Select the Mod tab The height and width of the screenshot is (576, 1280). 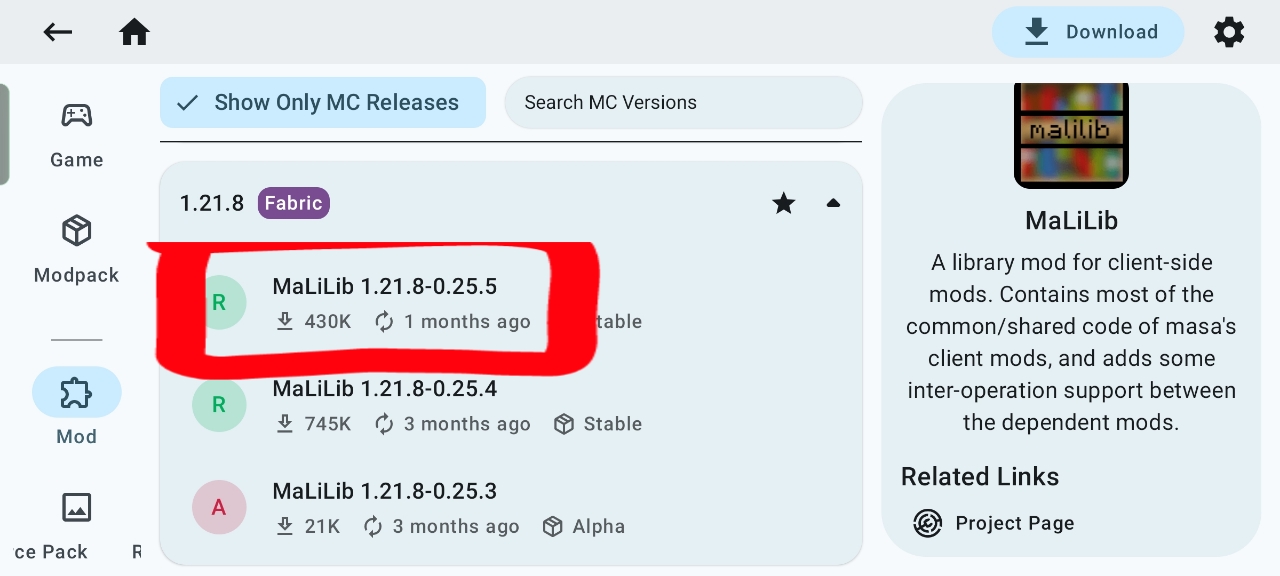(77, 406)
